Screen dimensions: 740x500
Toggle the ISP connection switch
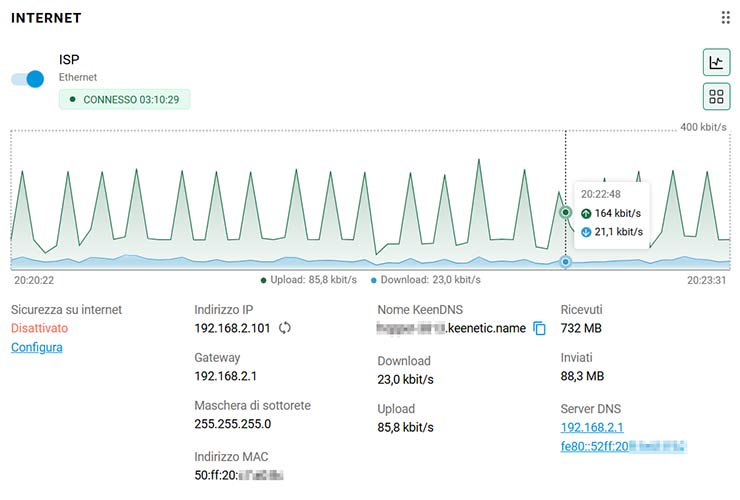tap(27, 79)
